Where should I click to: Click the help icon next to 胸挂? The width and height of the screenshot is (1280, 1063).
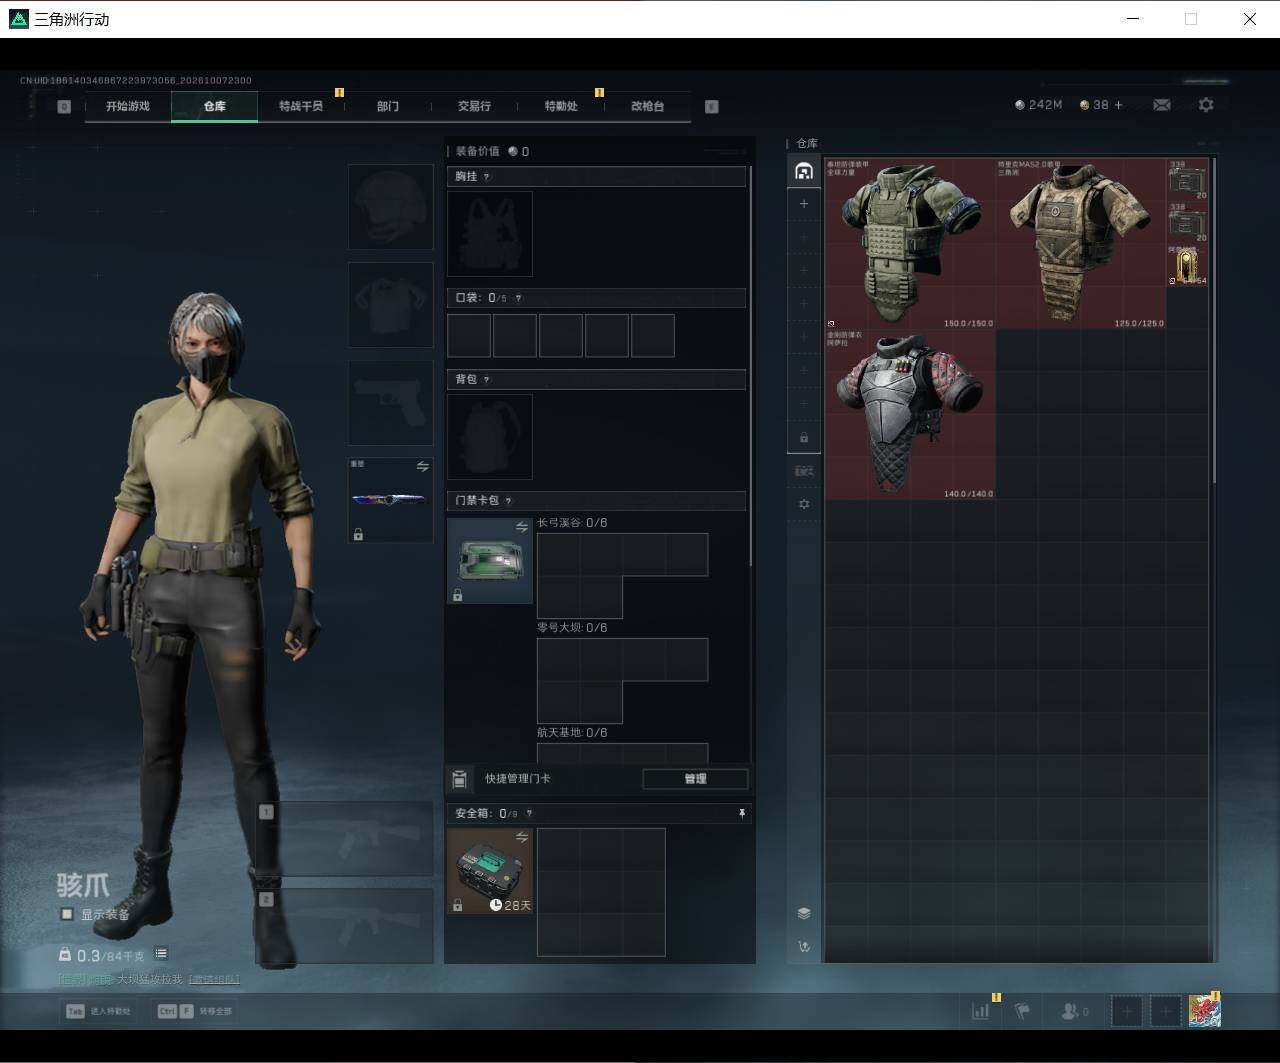(x=487, y=177)
